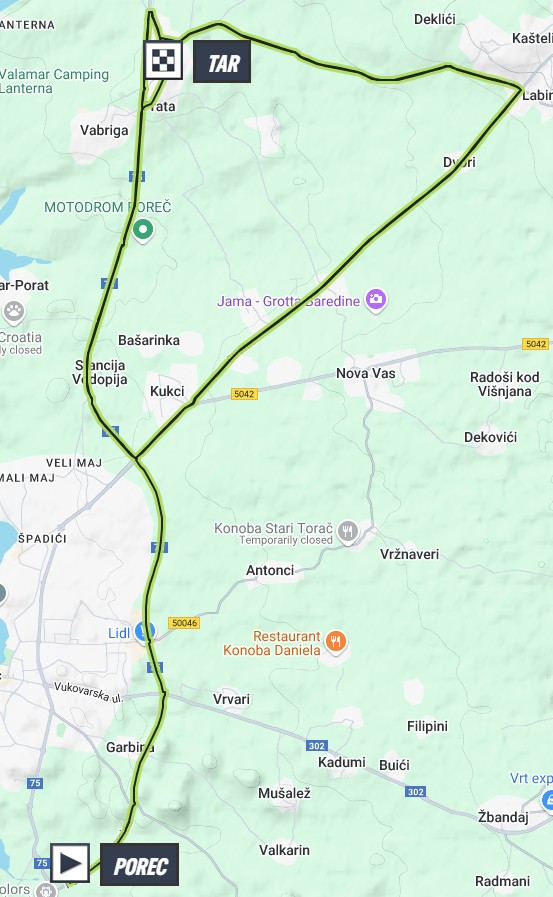The width and height of the screenshot is (553, 897).
Task: Click the checkered finish flag icon
Action: point(163,60)
